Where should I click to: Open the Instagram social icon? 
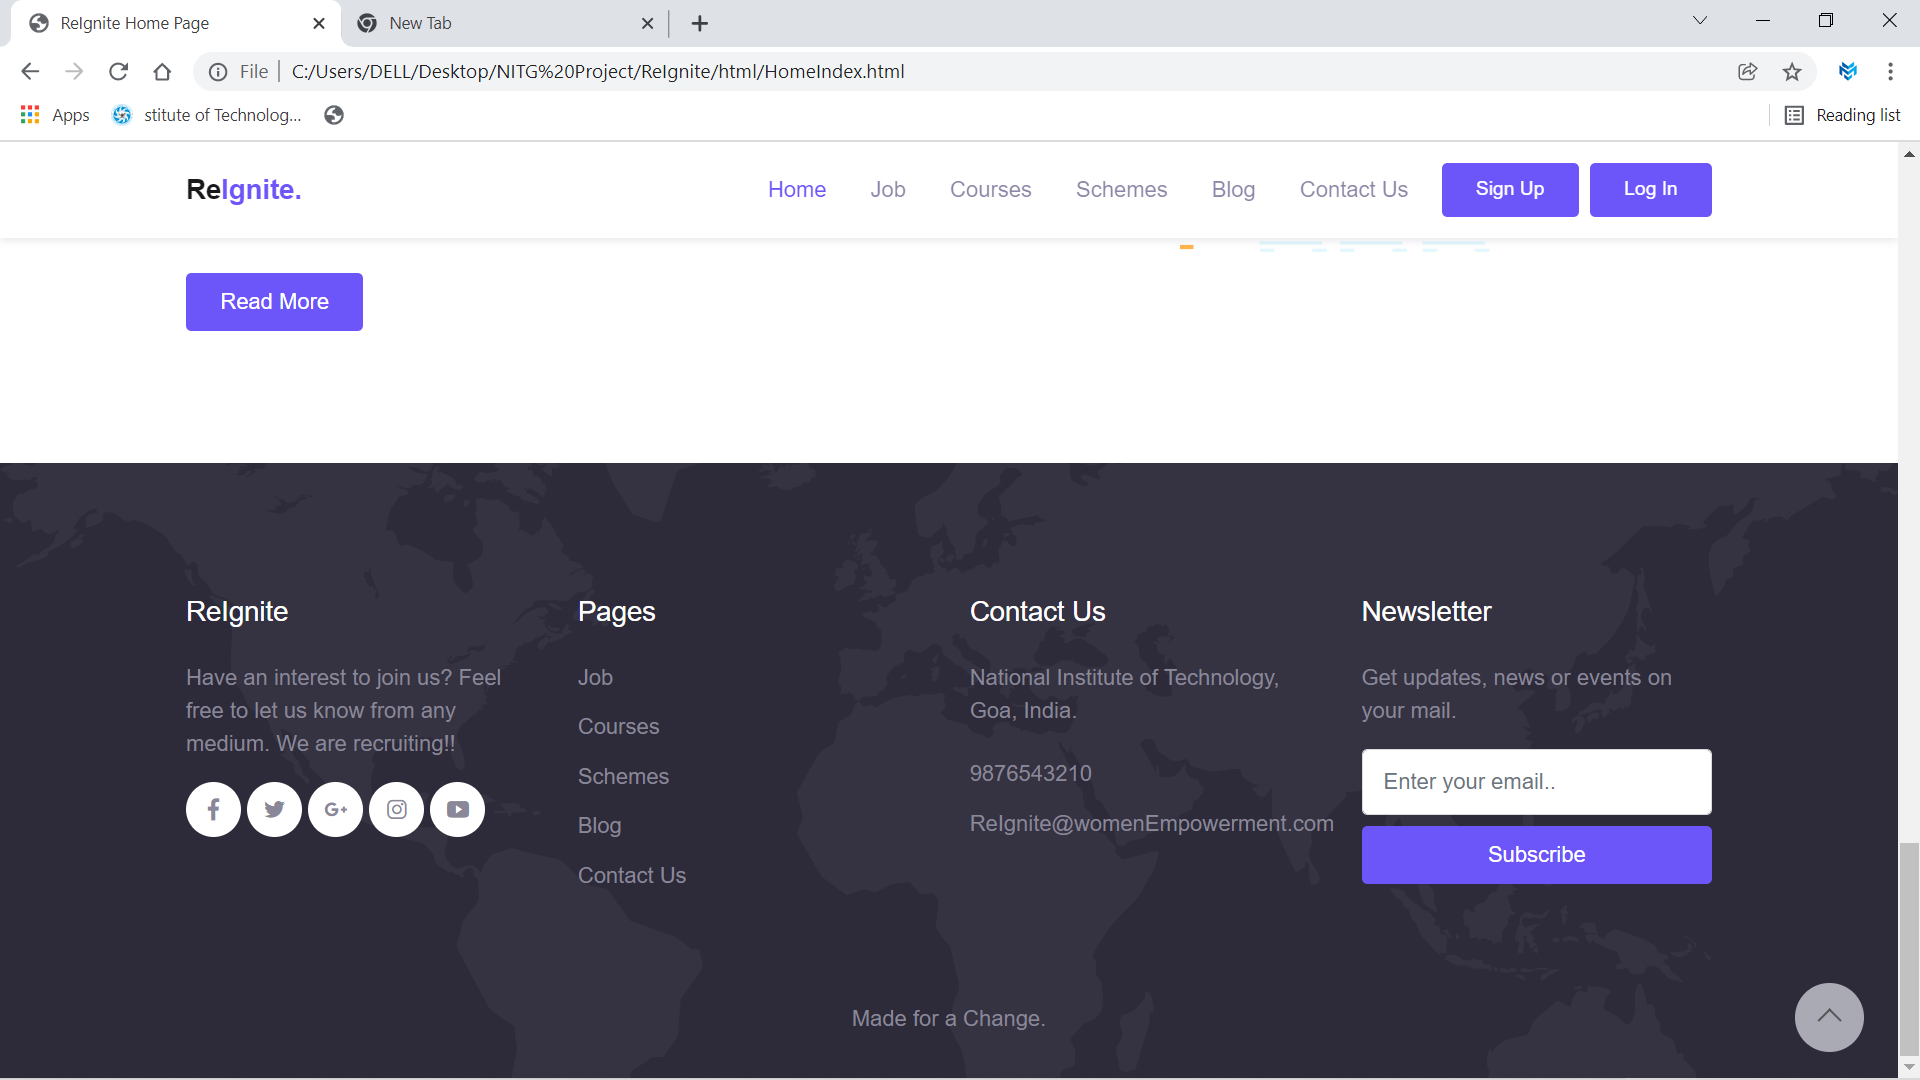pos(397,809)
